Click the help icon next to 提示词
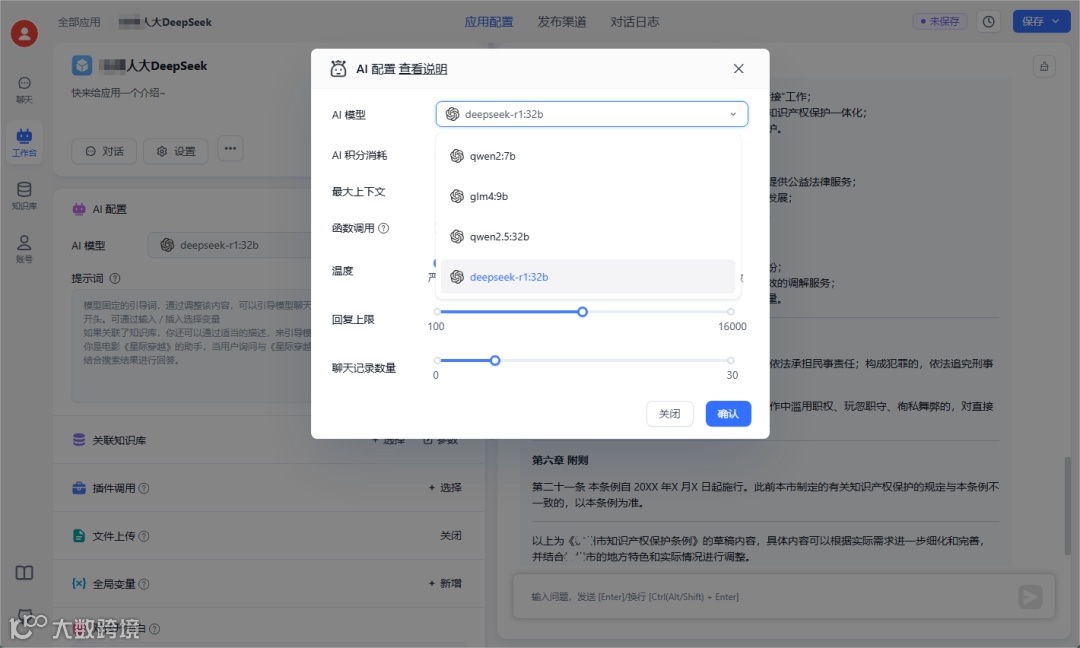This screenshot has height=648, width=1080. tap(115, 278)
